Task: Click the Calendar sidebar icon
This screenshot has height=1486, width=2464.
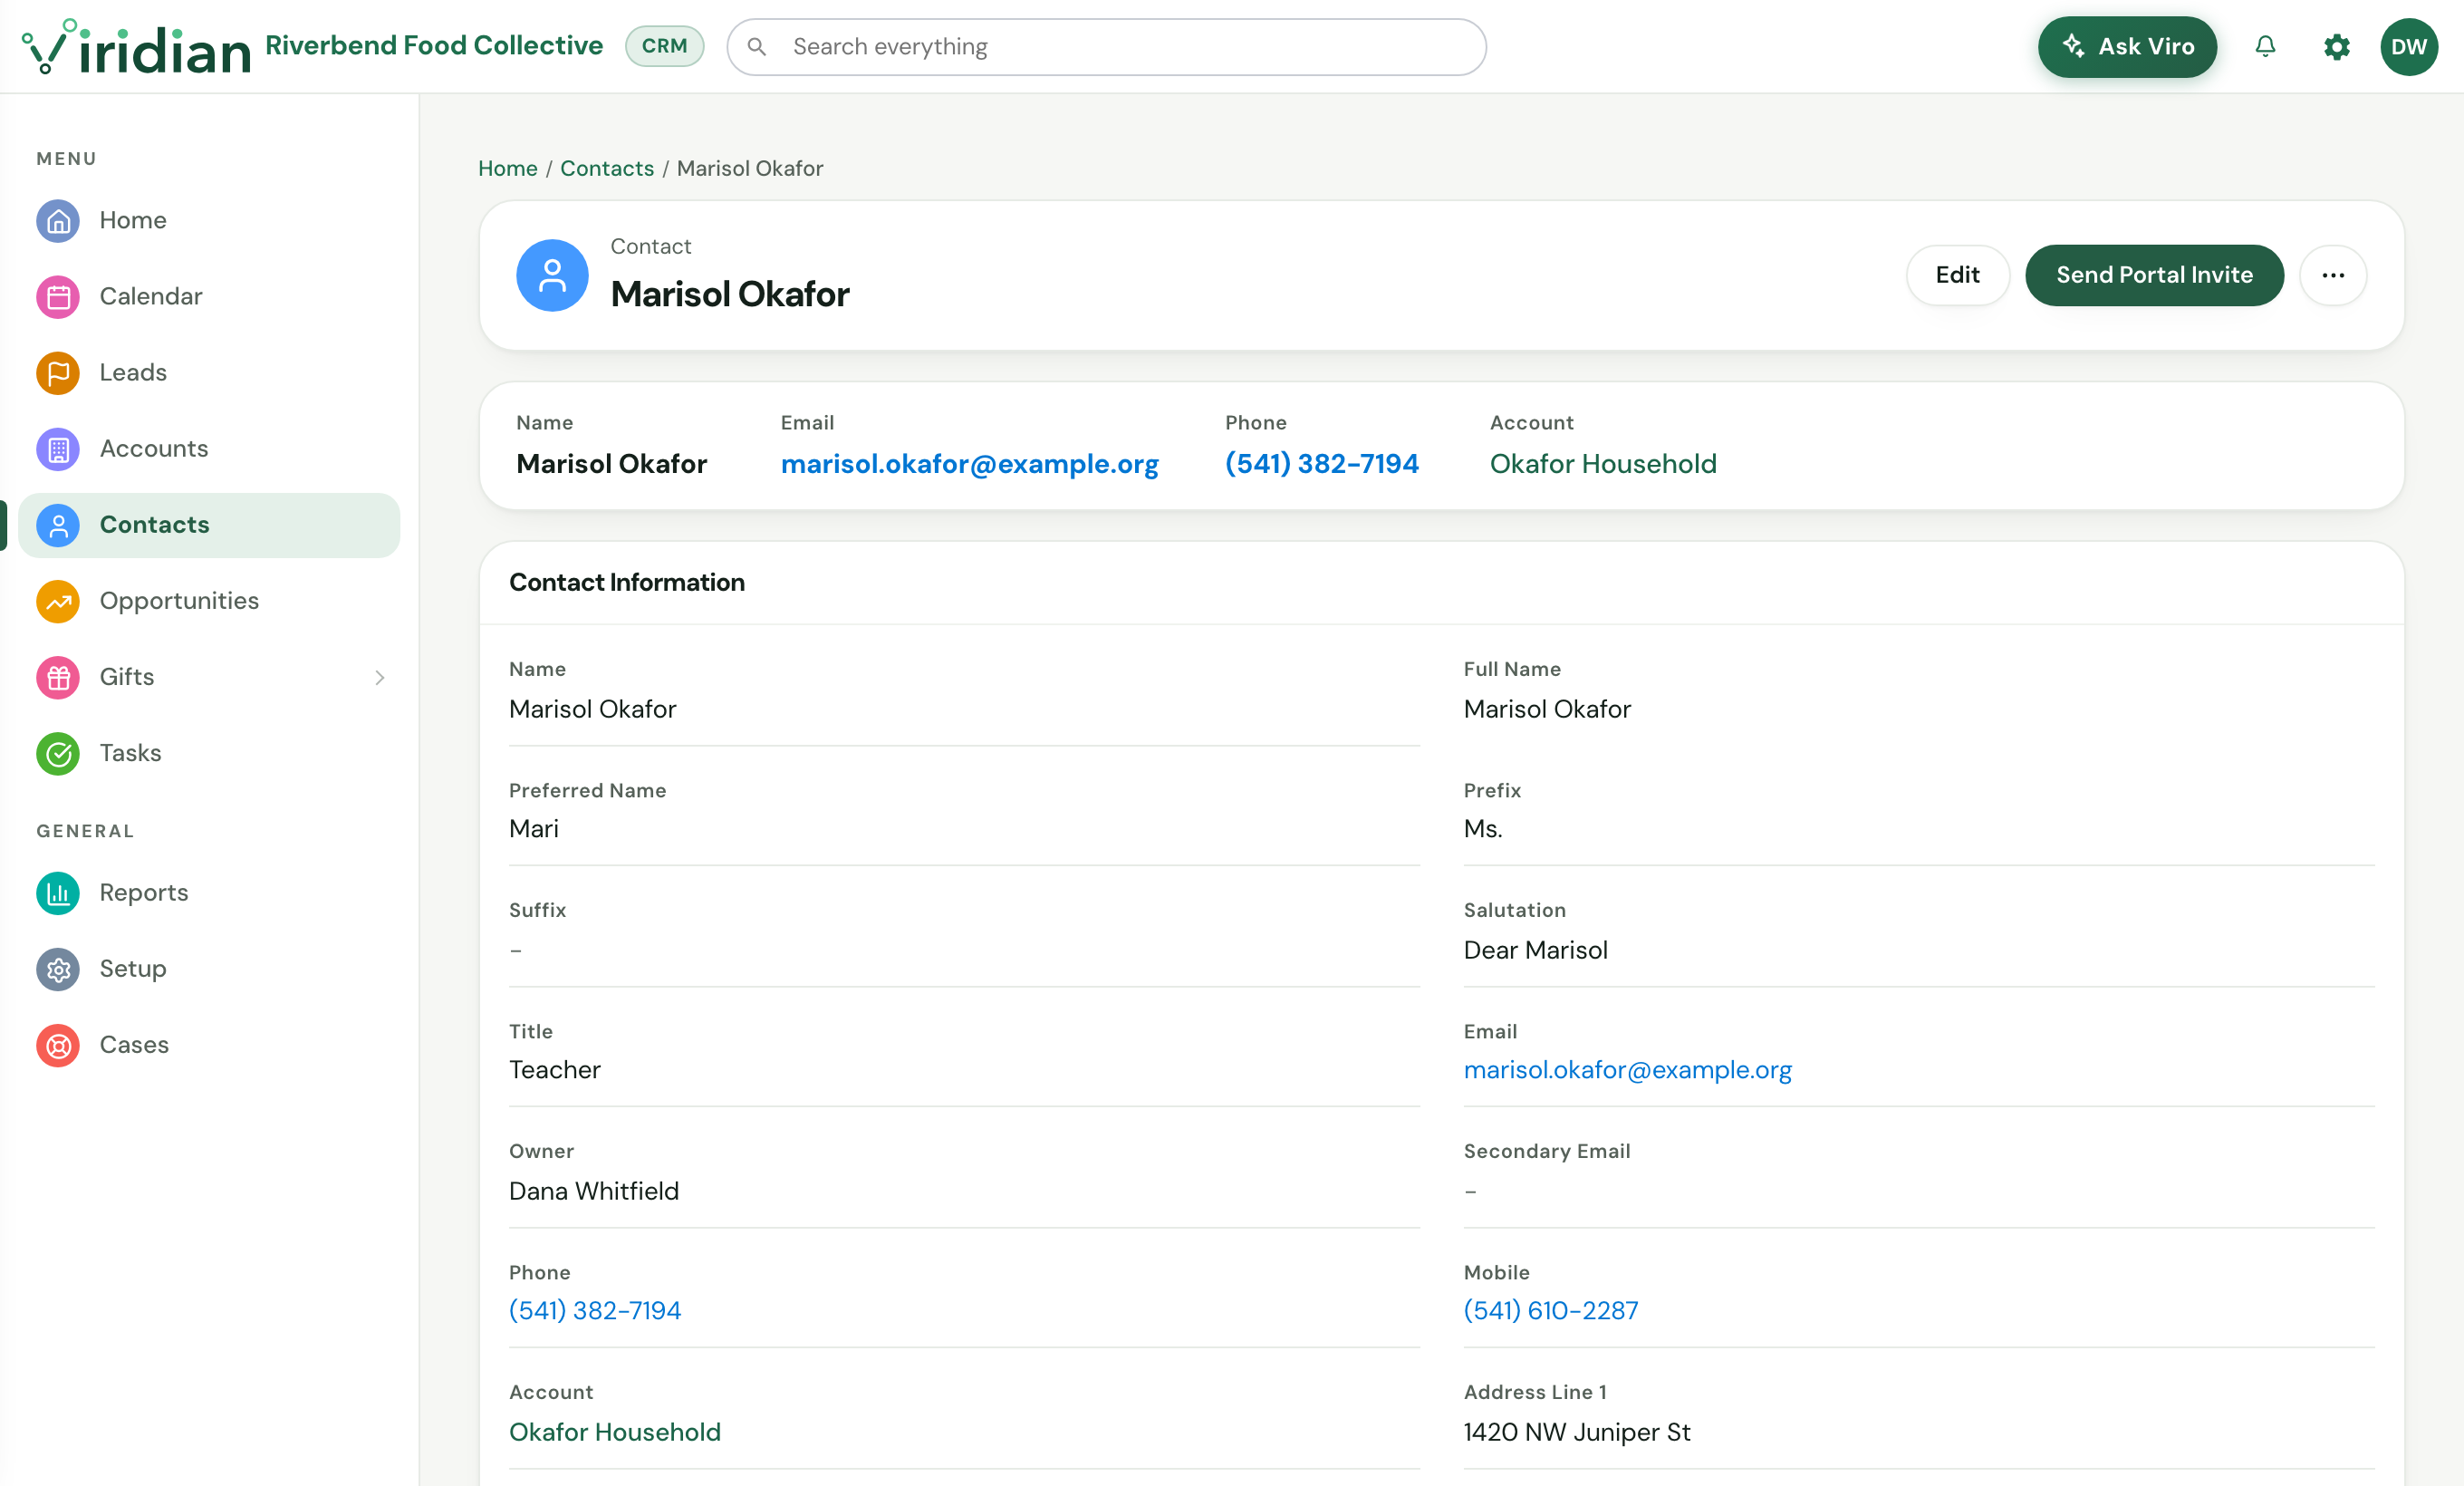Action: click(x=58, y=296)
